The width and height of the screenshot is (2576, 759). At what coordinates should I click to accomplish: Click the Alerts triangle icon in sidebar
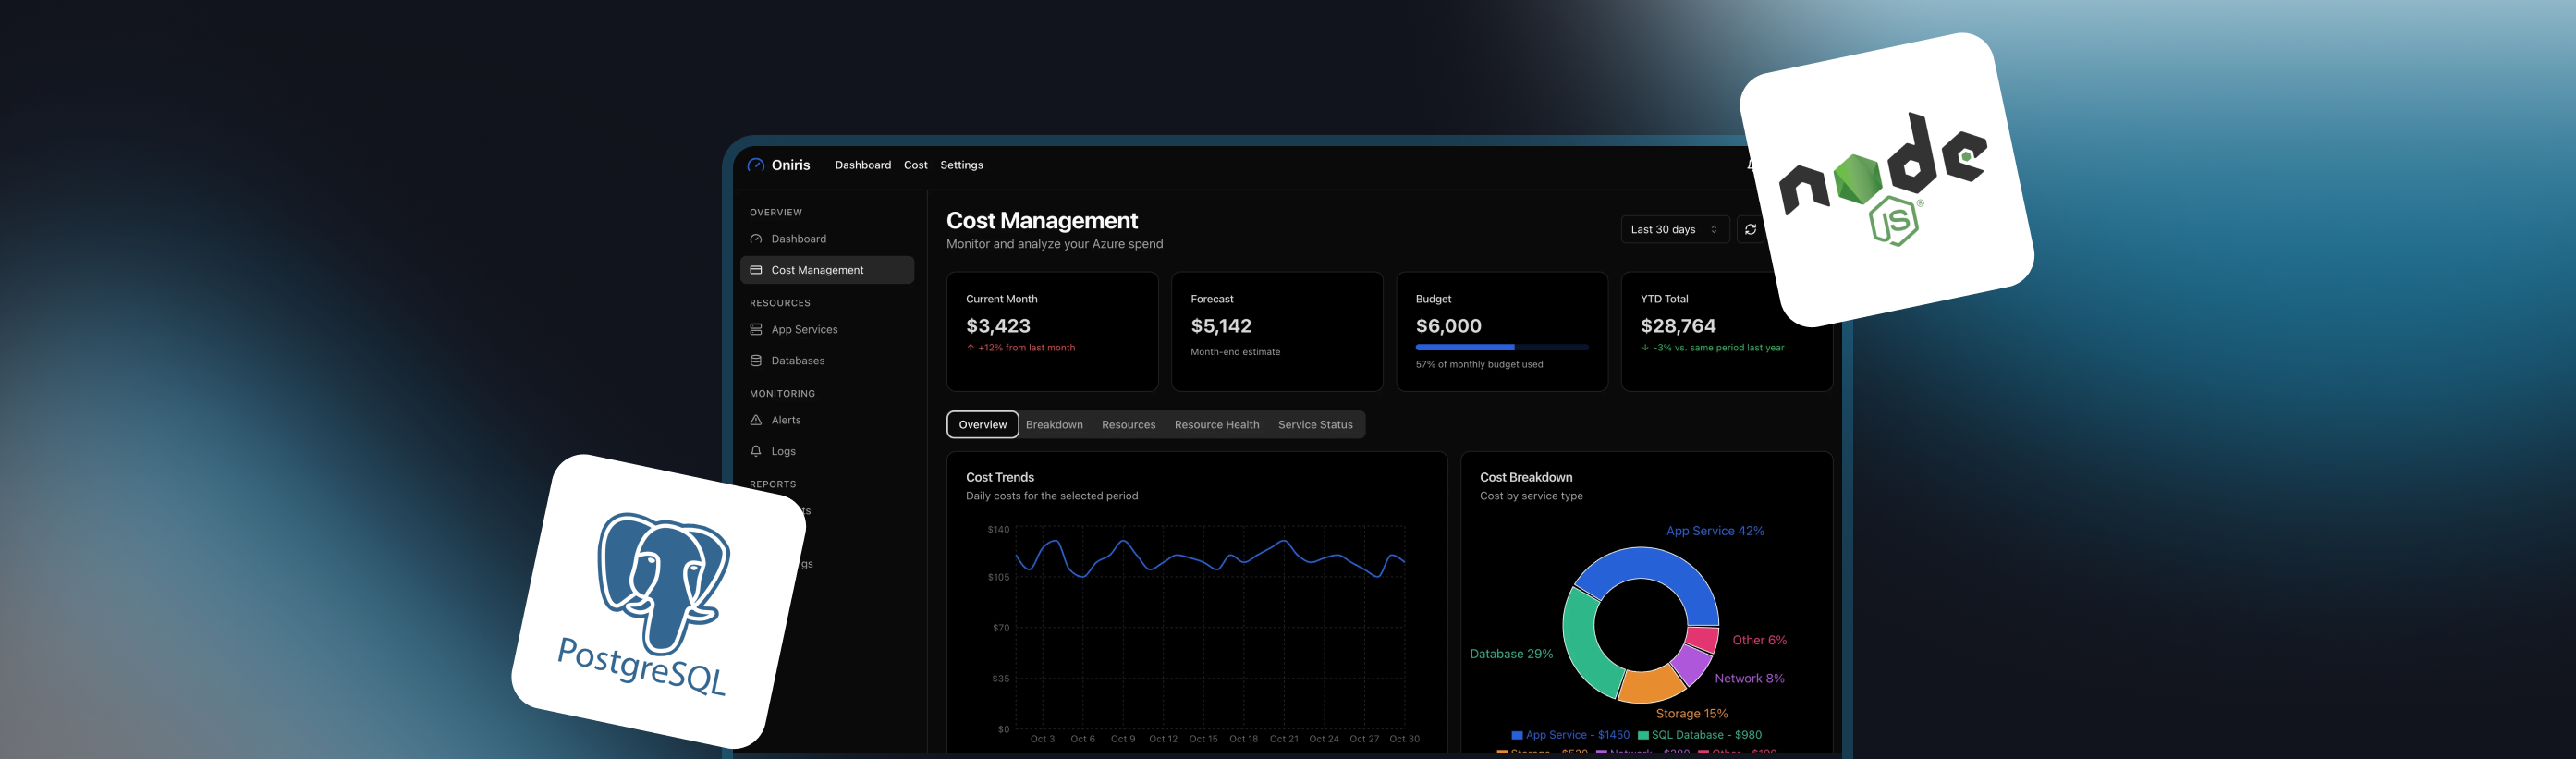coord(756,420)
